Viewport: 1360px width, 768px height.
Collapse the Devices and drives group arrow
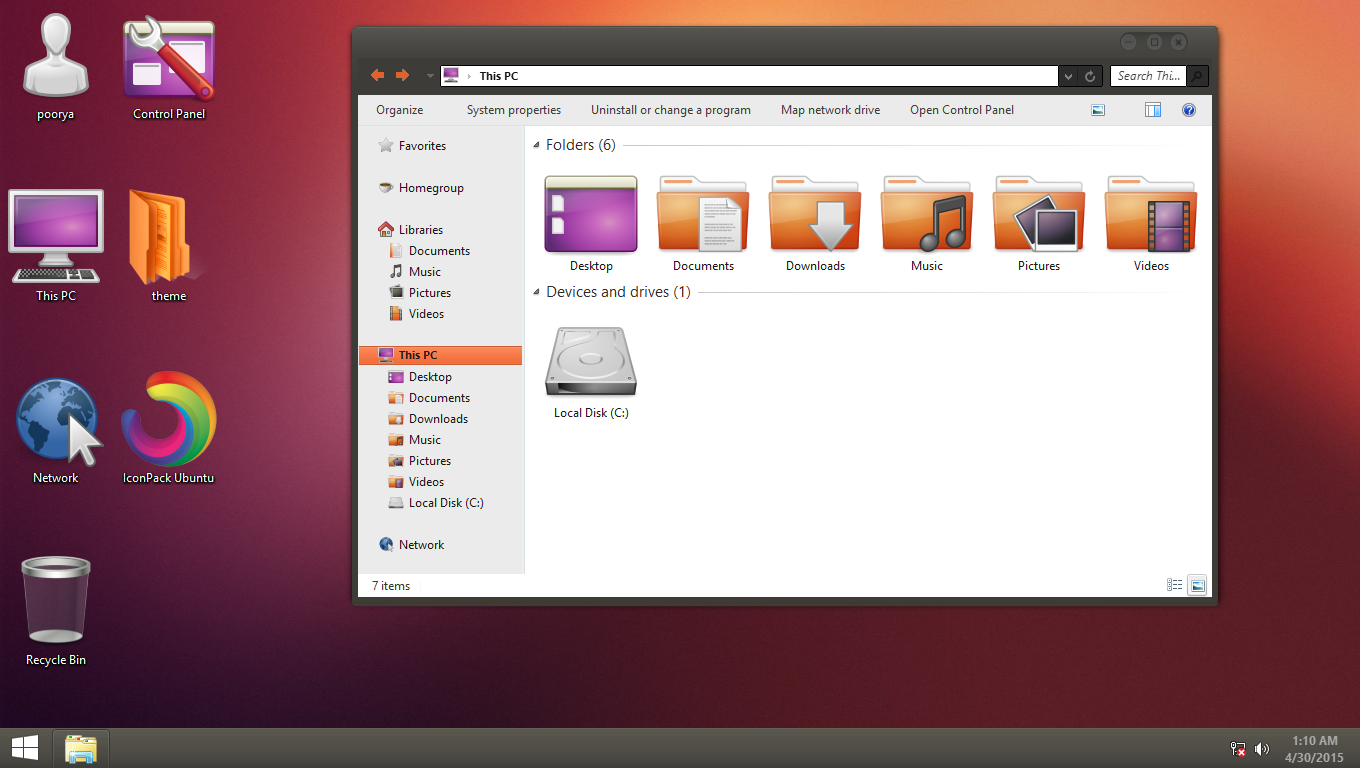coord(537,293)
